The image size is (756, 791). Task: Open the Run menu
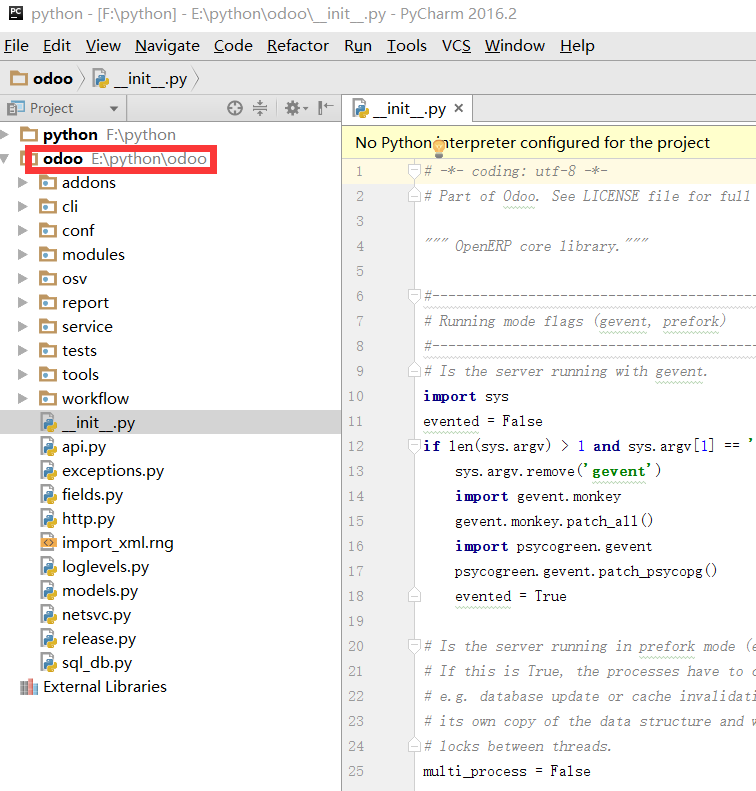click(x=358, y=46)
